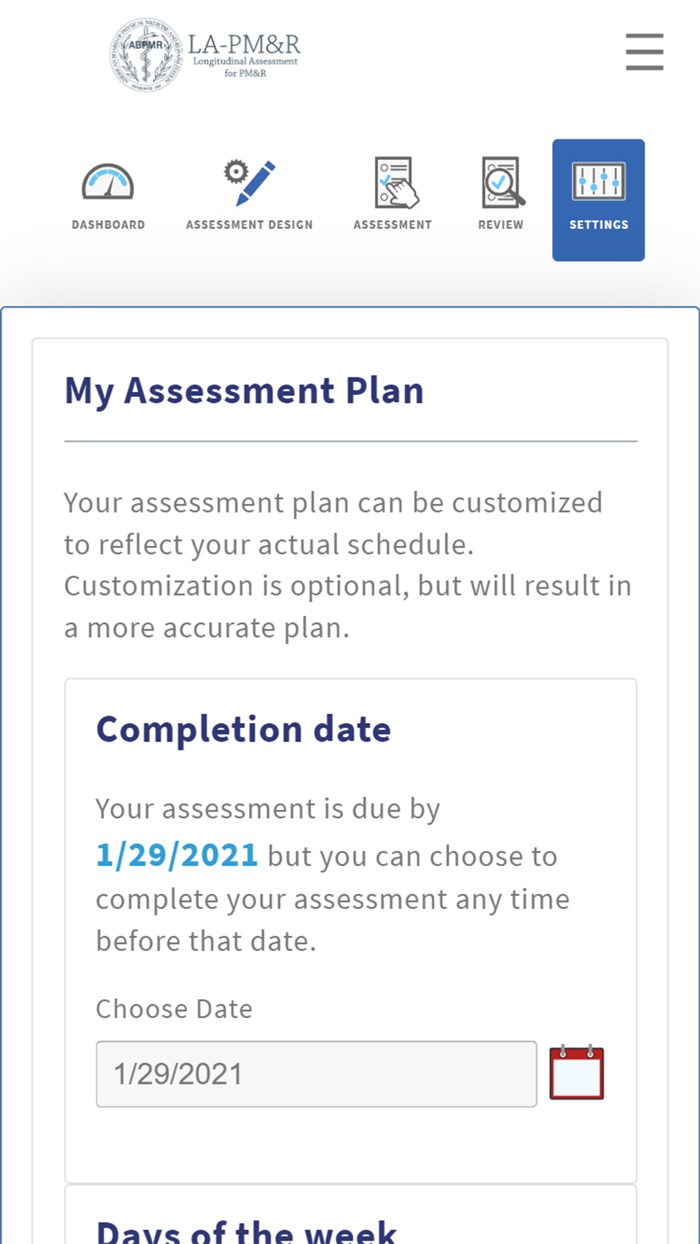Open the hamburger navigation menu

tap(644, 52)
